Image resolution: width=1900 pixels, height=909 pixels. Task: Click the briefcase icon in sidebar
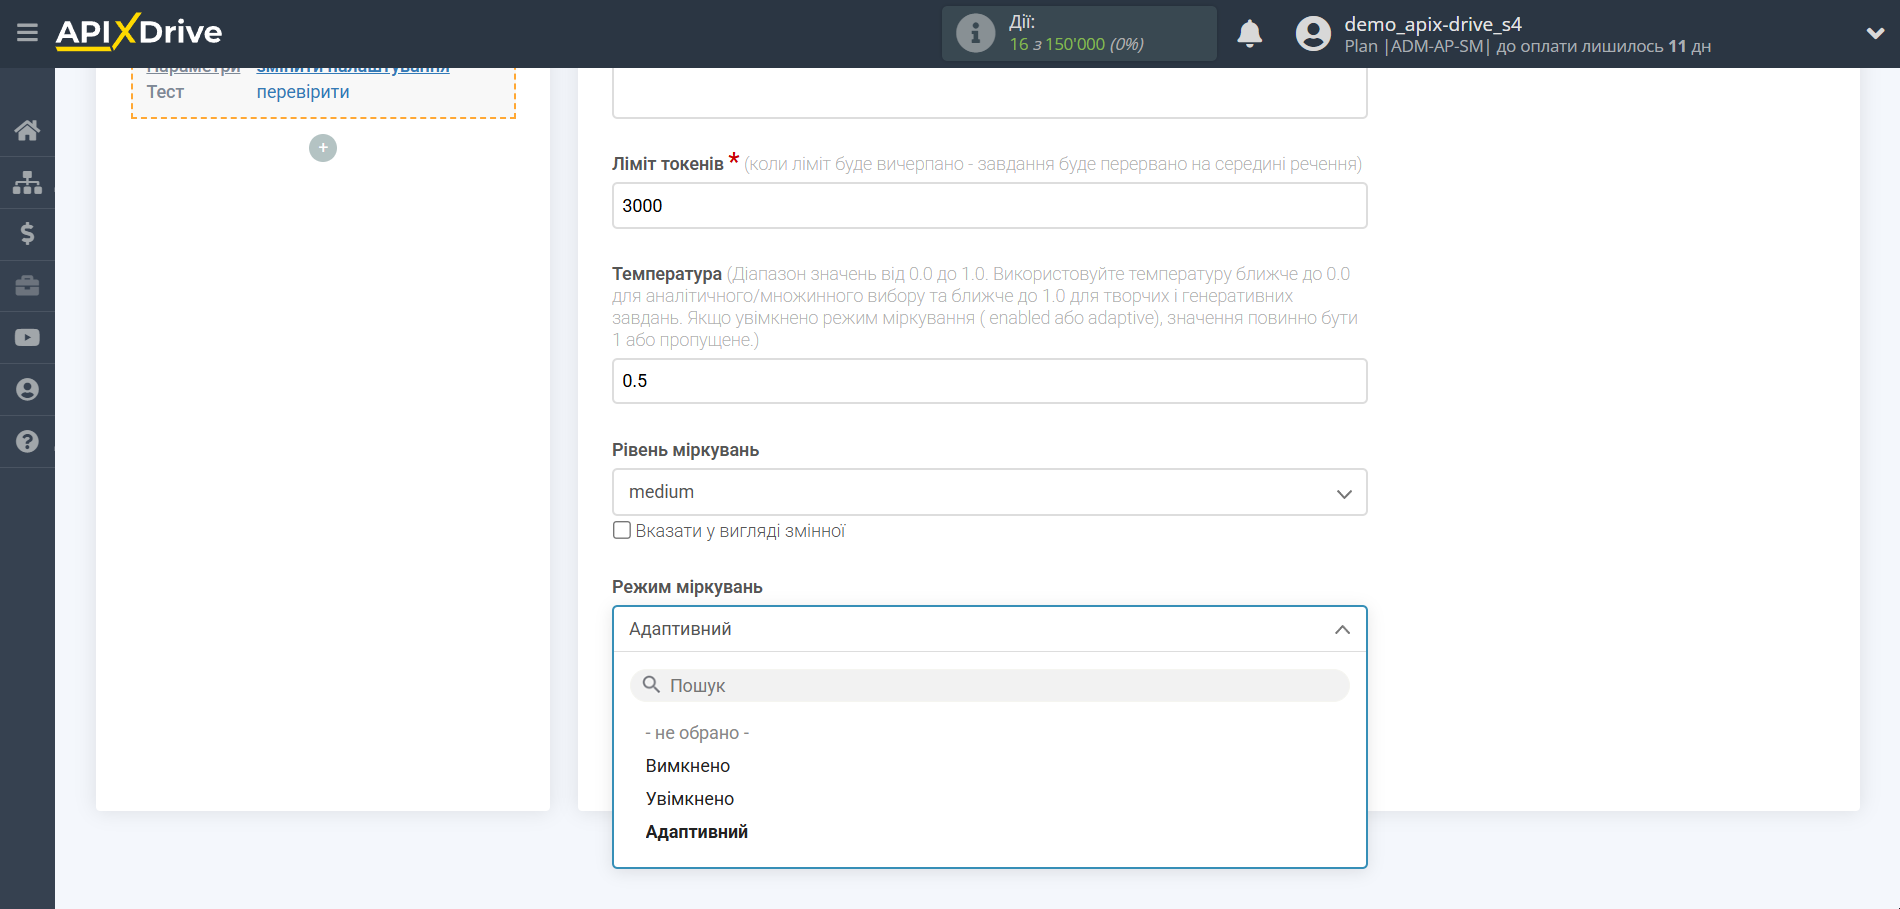point(27,286)
